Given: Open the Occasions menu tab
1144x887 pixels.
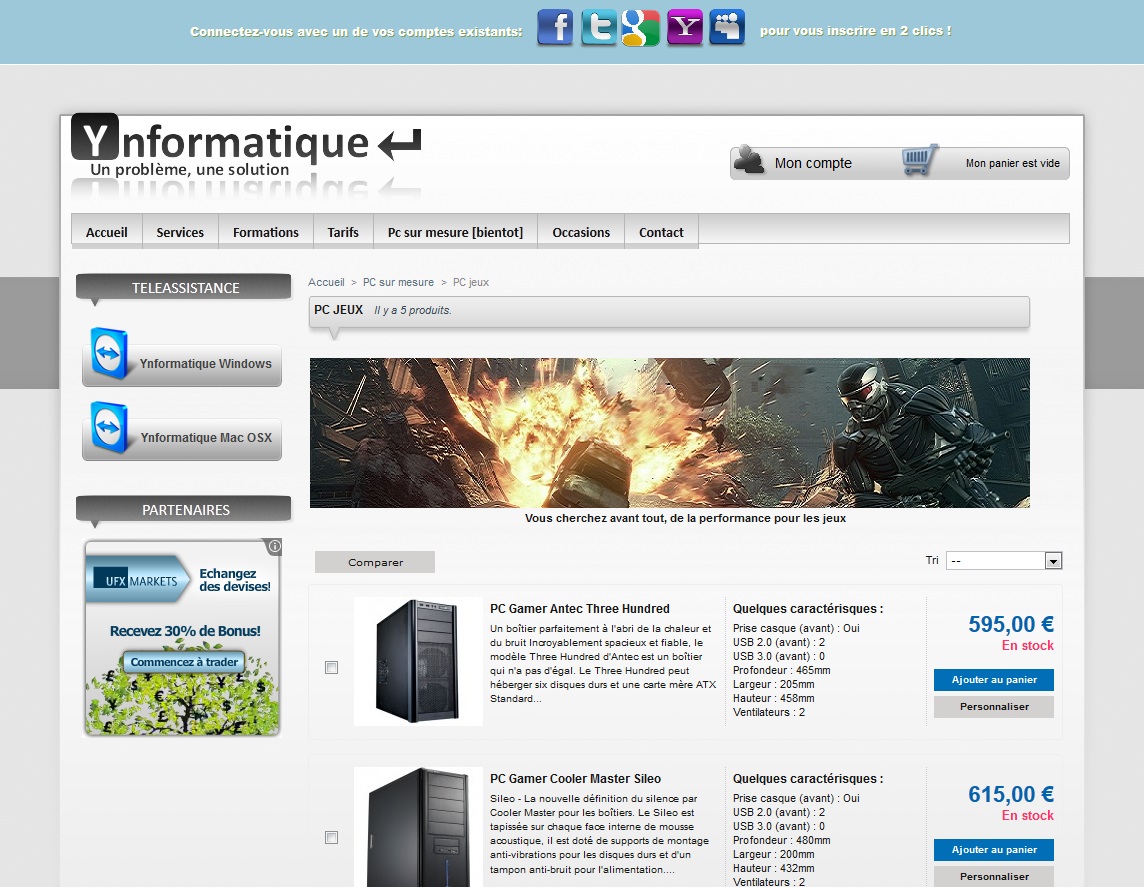Looking at the screenshot, I should pos(581,232).
